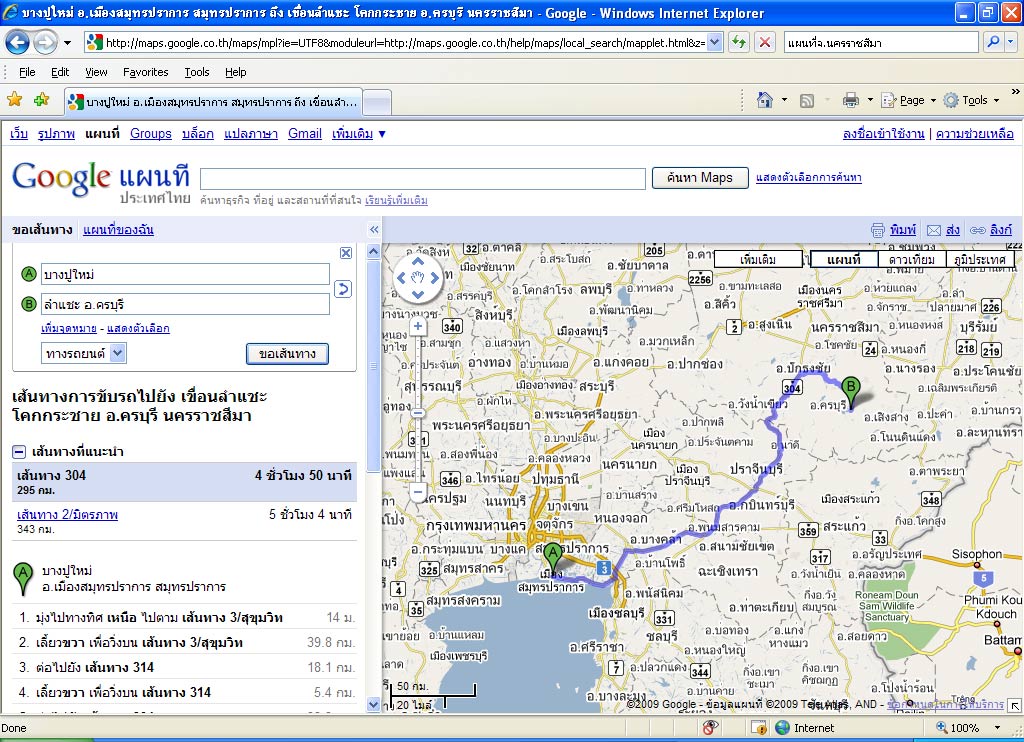Click the green A marker on the map
Image resolution: width=1024 pixels, height=742 pixels.
[x=553, y=557]
